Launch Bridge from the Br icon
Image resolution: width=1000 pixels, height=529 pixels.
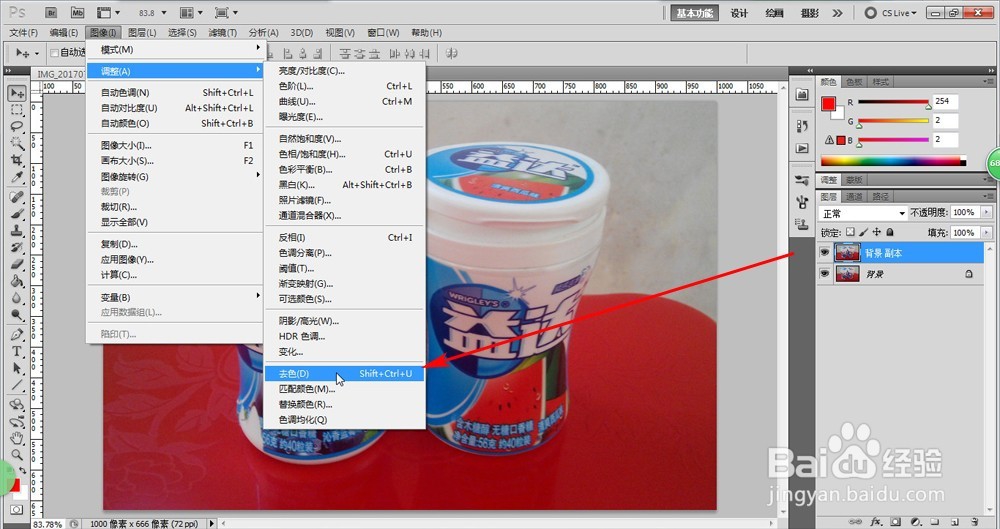[x=52, y=13]
